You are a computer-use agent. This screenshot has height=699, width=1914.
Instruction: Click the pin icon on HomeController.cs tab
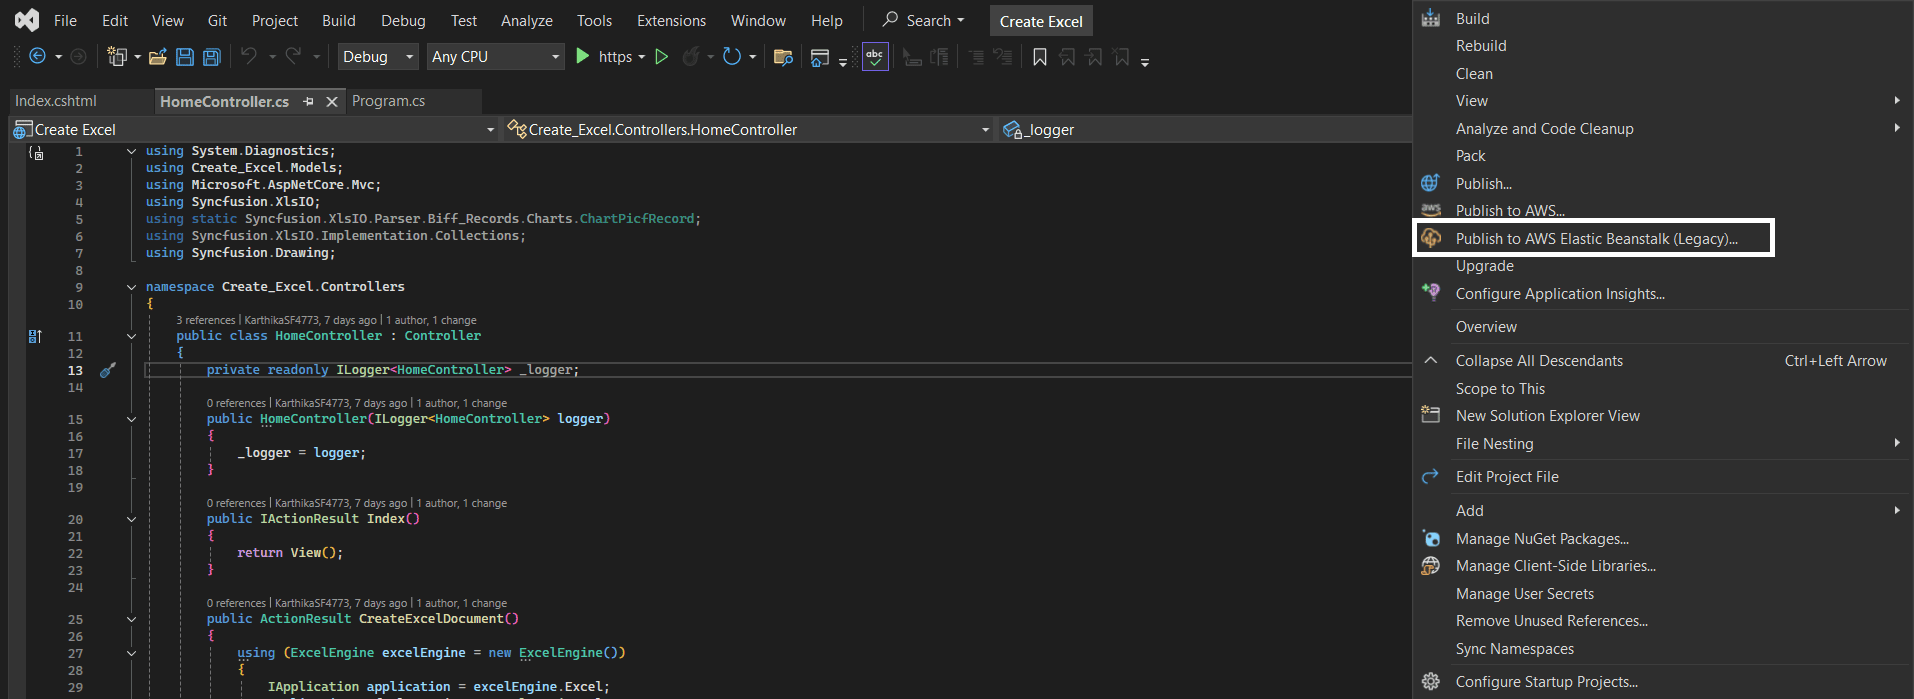(x=308, y=101)
